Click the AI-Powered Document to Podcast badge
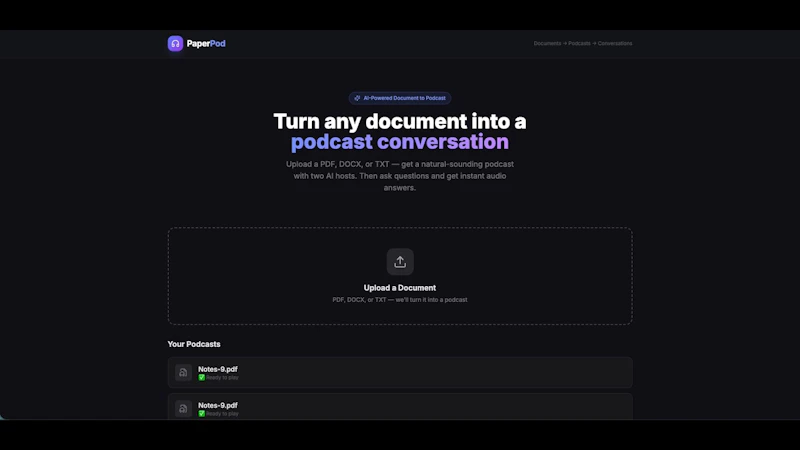The height and width of the screenshot is (450, 800). (x=400, y=98)
